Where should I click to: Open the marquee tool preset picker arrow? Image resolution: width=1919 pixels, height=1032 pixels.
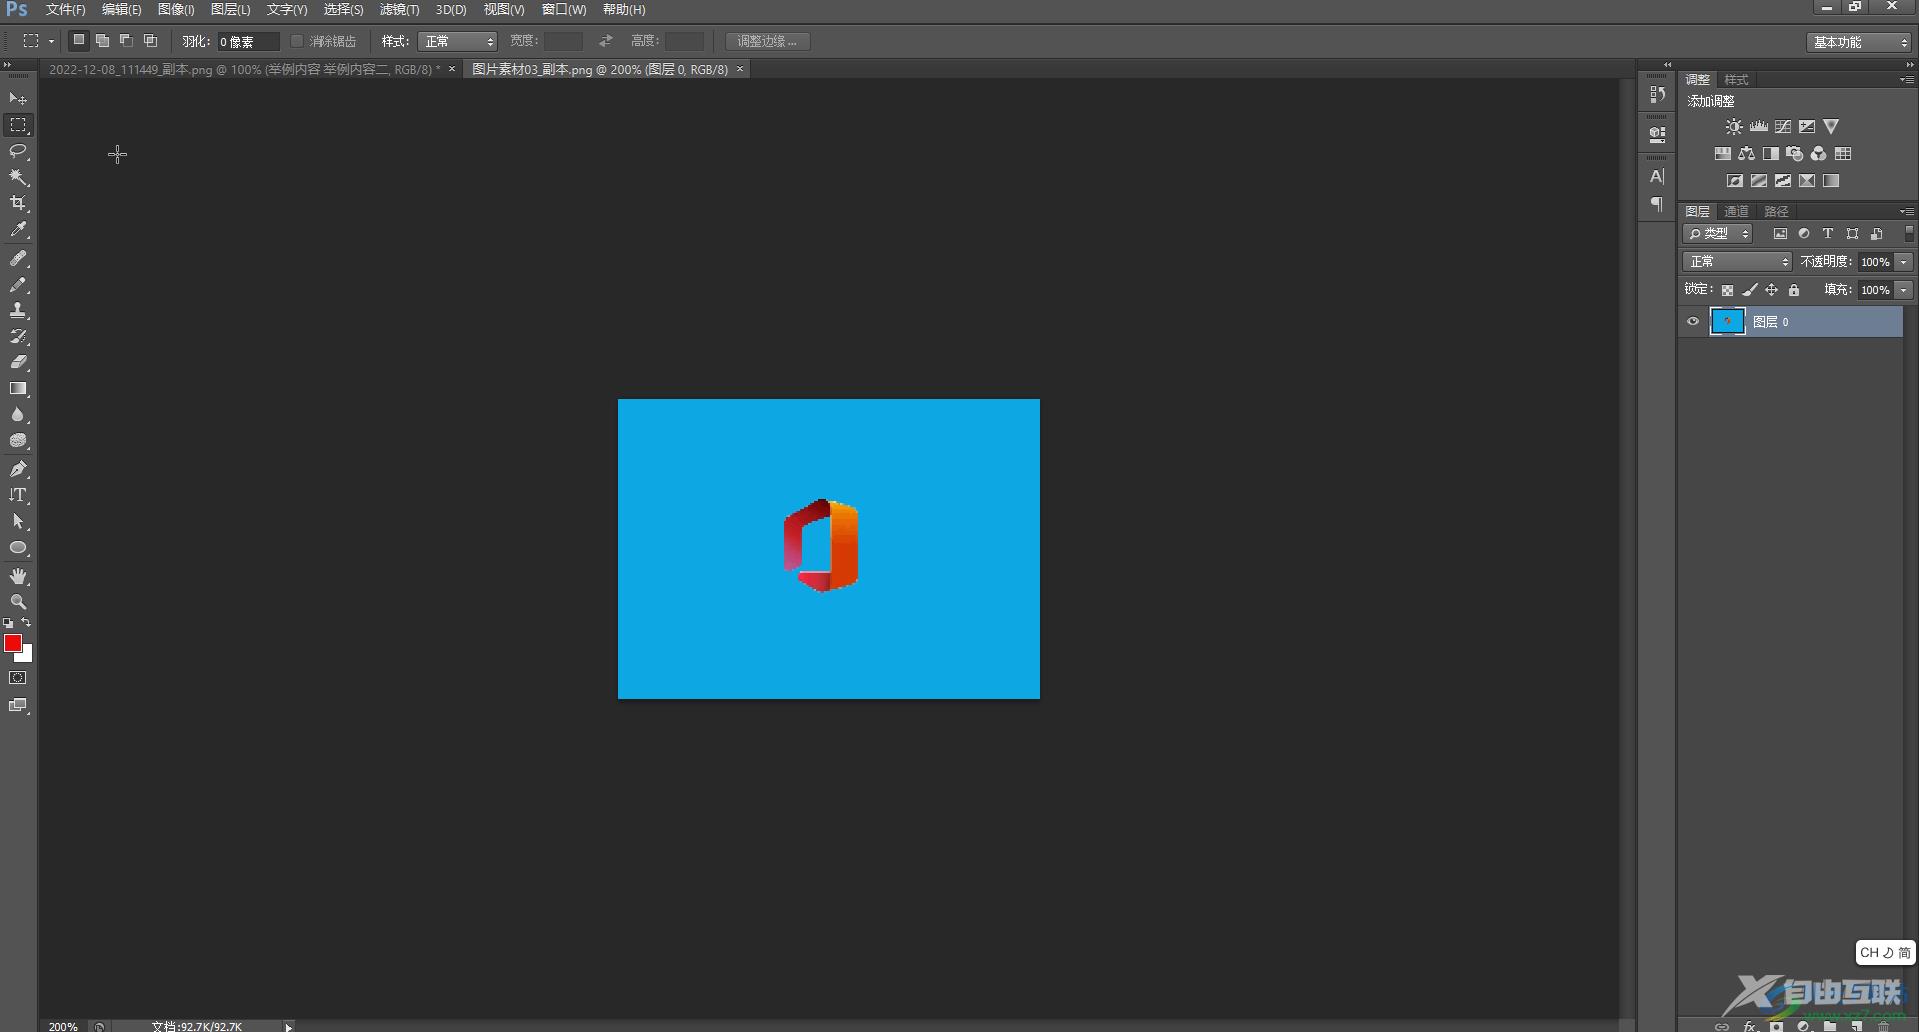pos(51,41)
